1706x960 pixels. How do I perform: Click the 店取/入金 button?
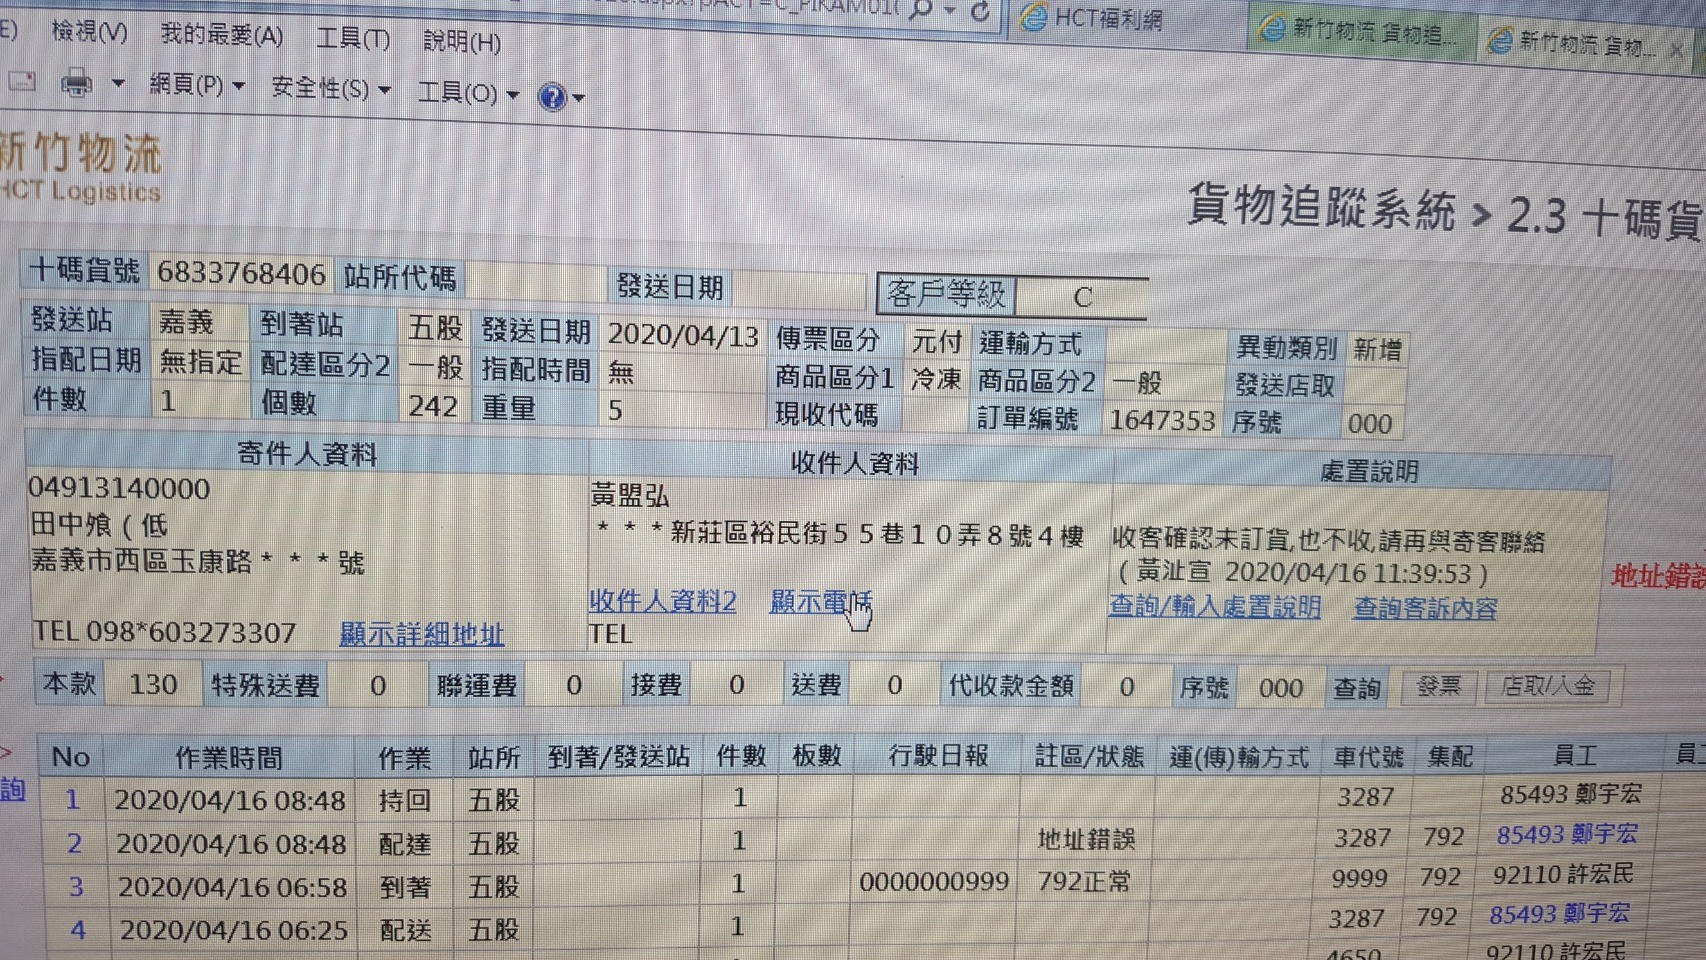pos(1548,687)
